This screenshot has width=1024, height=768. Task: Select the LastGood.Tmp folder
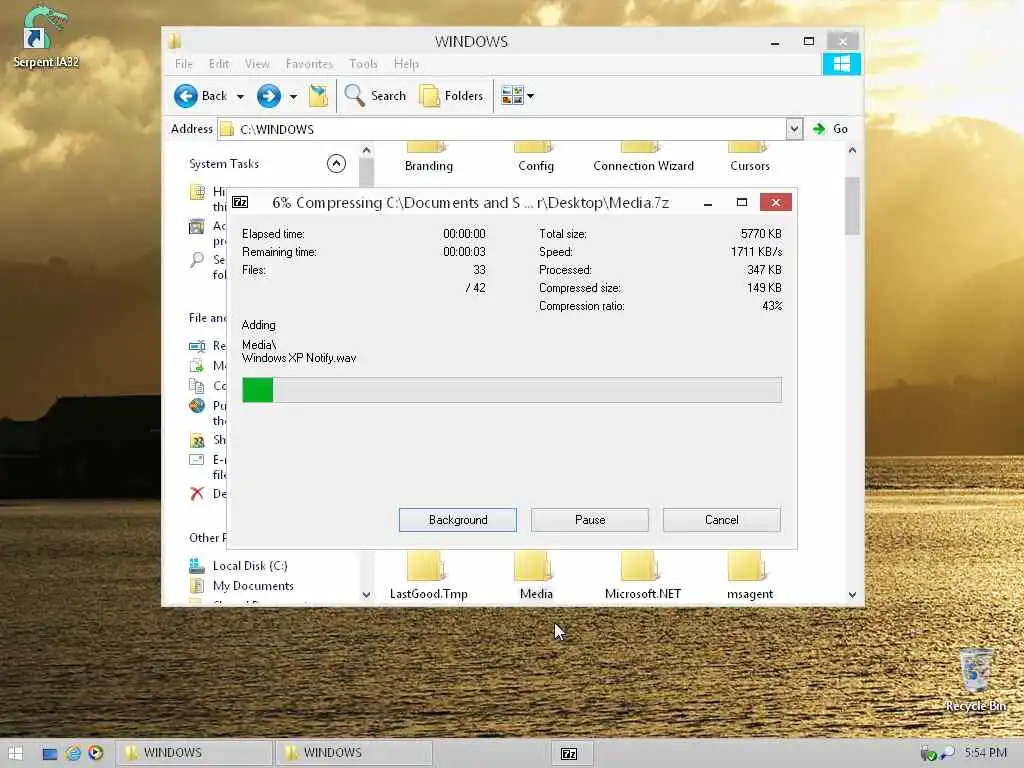click(x=428, y=575)
